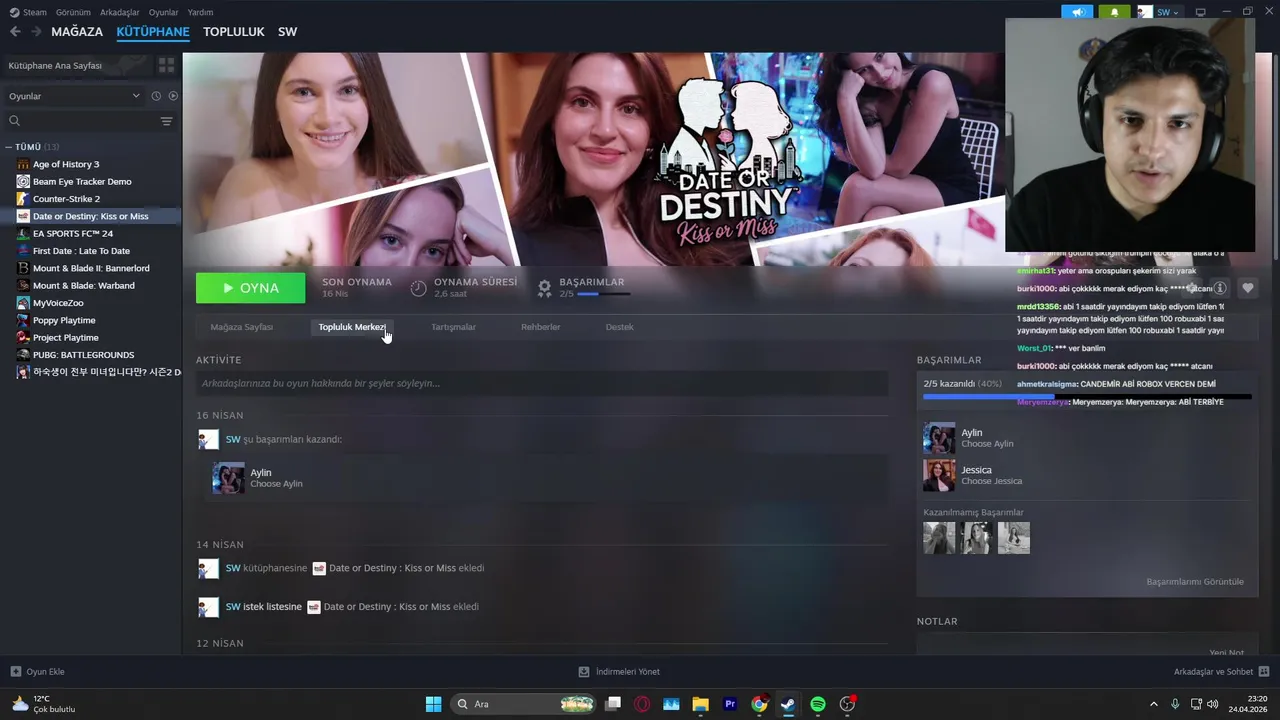This screenshot has width=1280, height=720.
Task: Select Counter-Strike 2 in library
Action: point(66,199)
